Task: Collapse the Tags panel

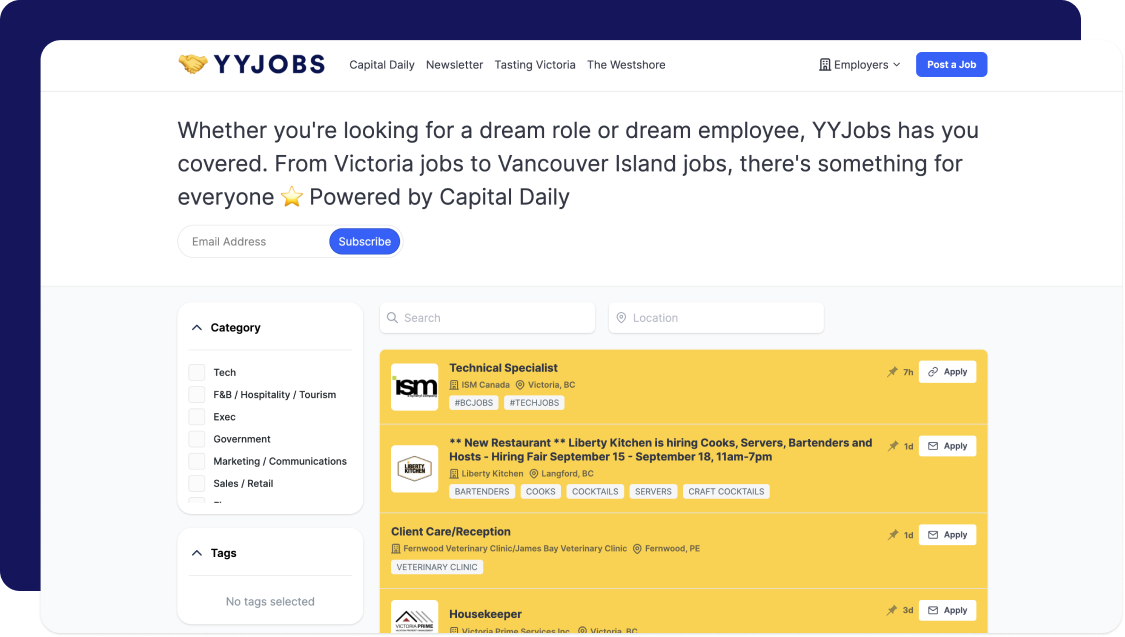Action: tap(196, 553)
